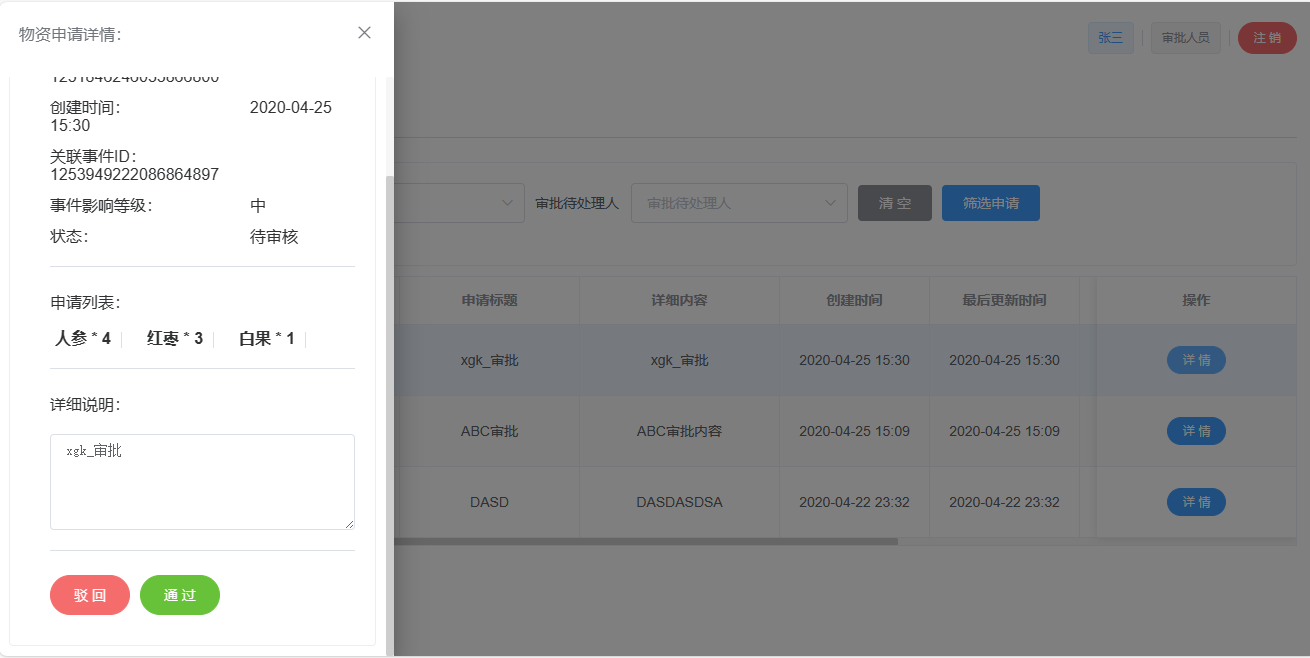This screenshot has width=1310, height=658.
Task: Open 详情 for the xgk_审批 row
Action: pos(1196,360)
